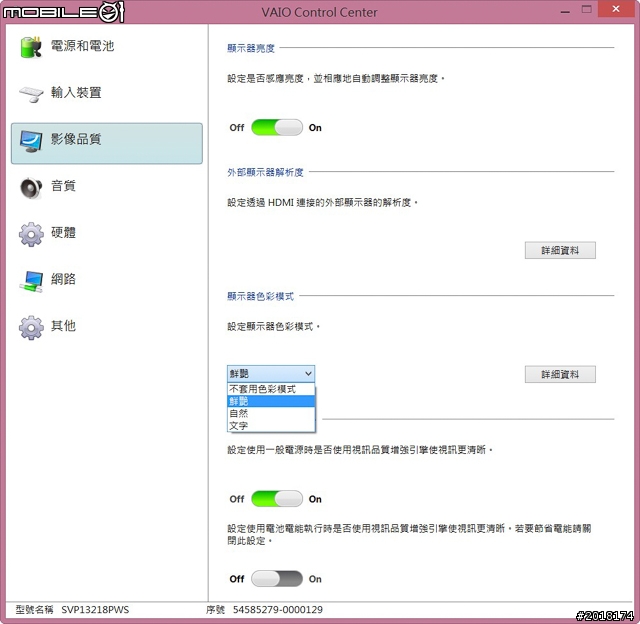Click 詳細資料 button for external display resolution

560,251
